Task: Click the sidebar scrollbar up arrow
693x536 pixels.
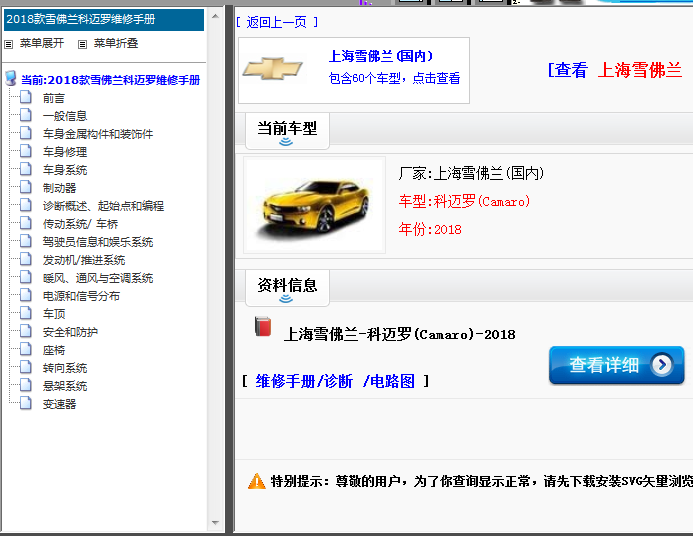Action: pyautogui.click(x=215, y=16)
